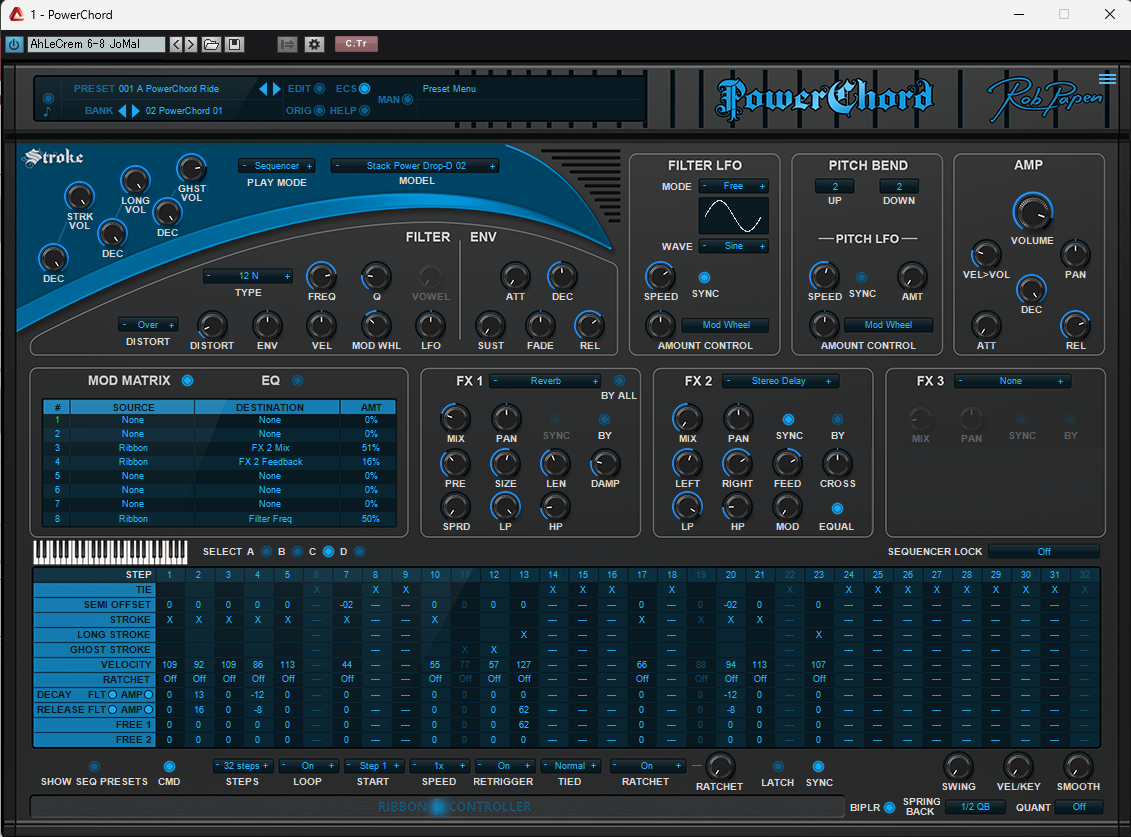The height and width of the screenshot is (837, 1131).
Task: Click the previous bank left arrow
Action: tap(123, 111)
